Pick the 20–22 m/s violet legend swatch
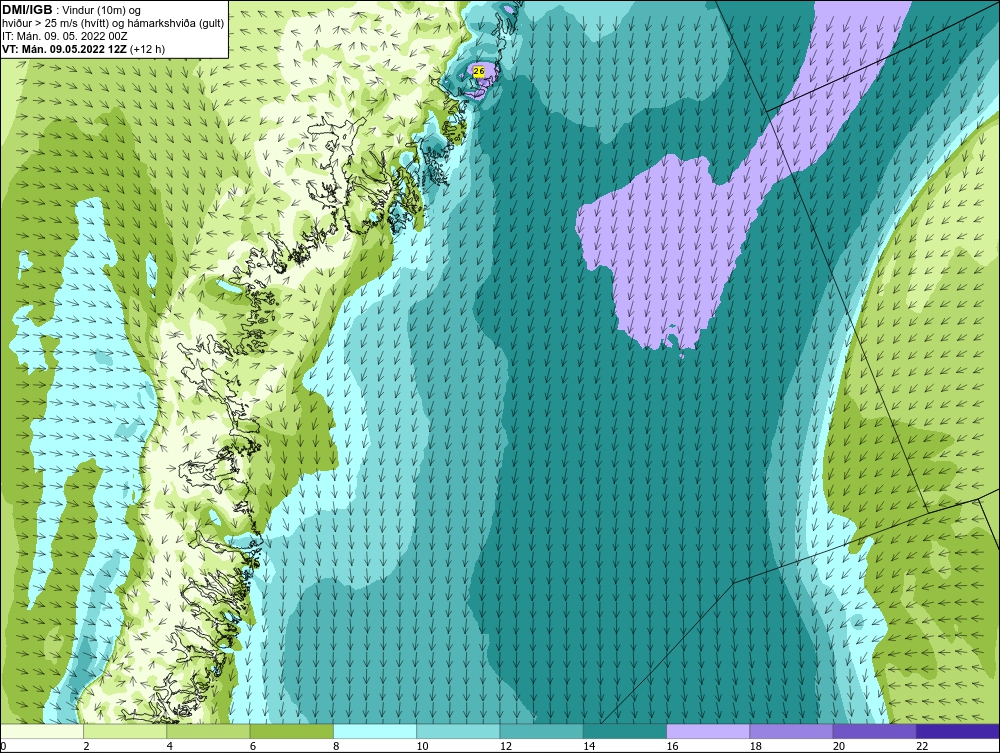The image size is (1000, 753). pyautogui.click(x=874, y=731)
